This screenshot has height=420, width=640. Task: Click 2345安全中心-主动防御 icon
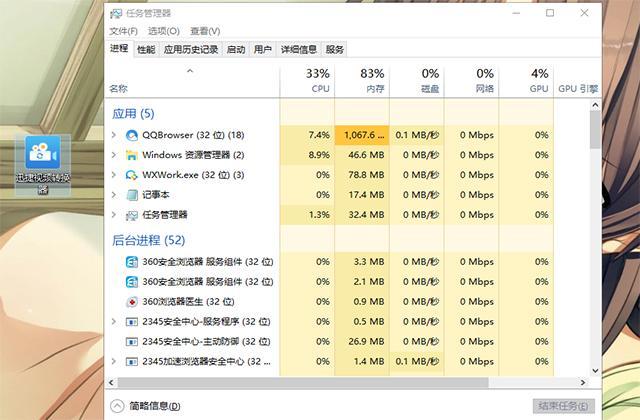click(132, 342)
